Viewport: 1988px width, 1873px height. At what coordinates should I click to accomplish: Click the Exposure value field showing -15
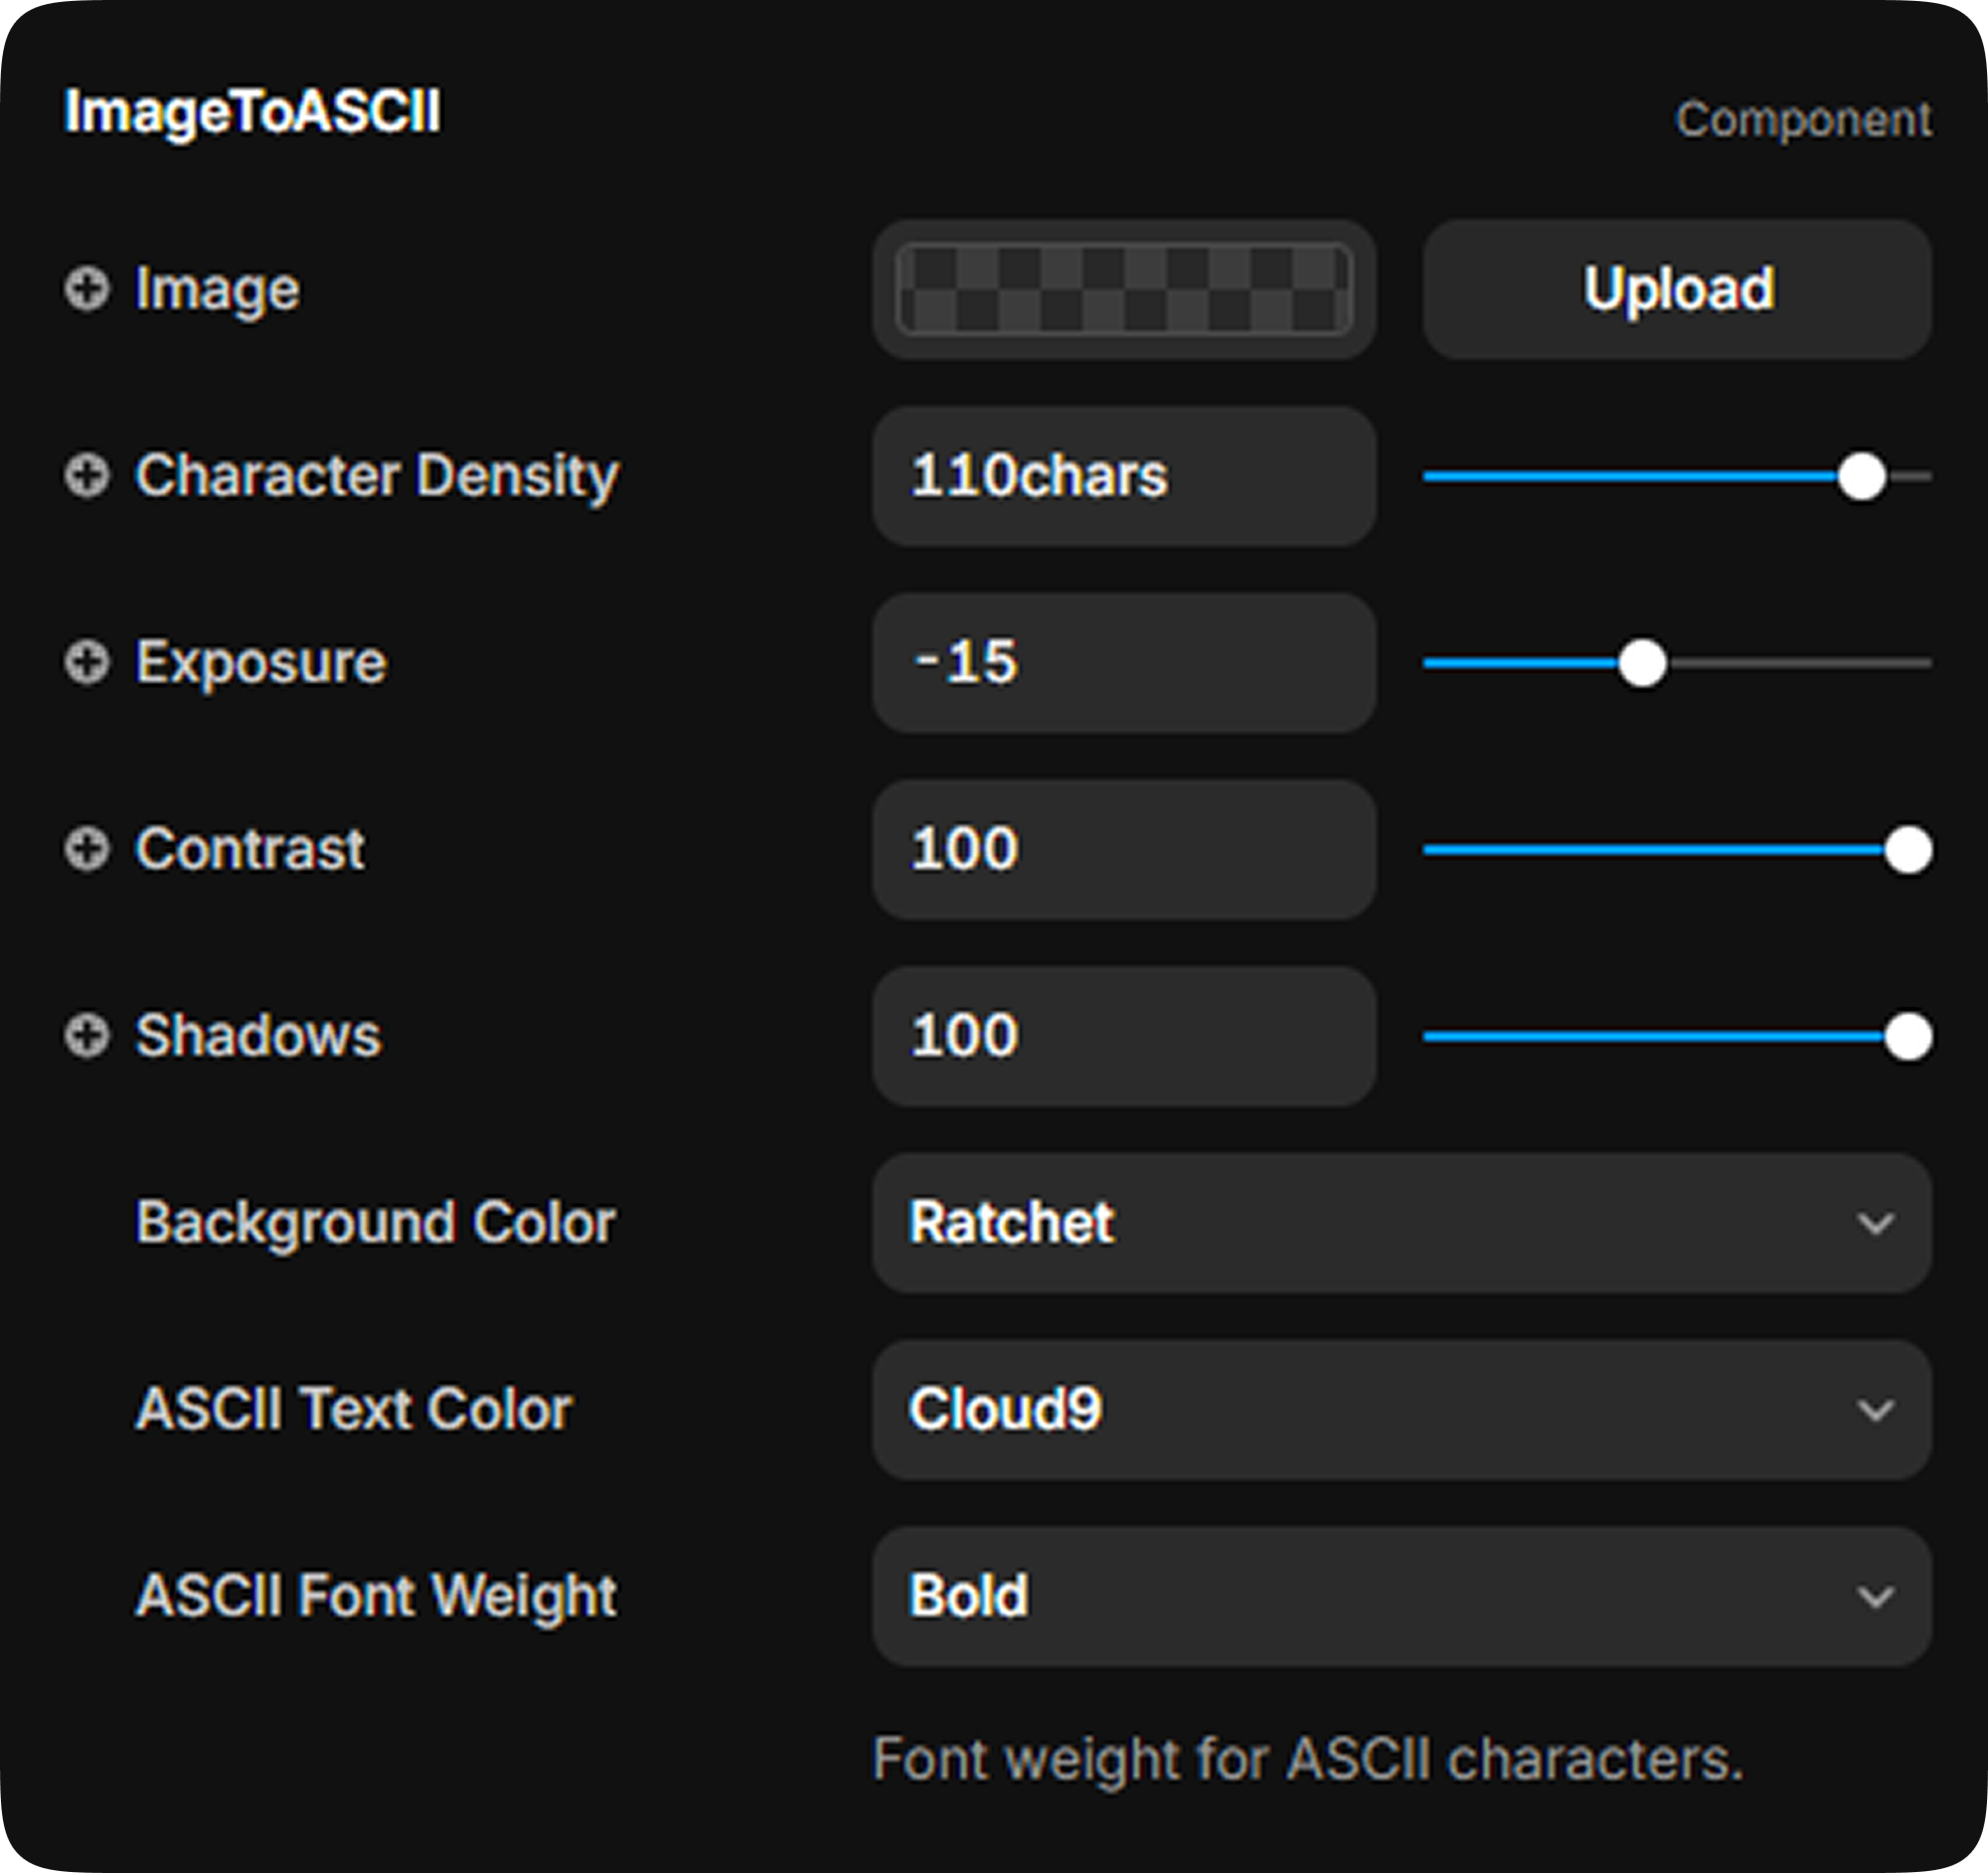point(1124,663)
